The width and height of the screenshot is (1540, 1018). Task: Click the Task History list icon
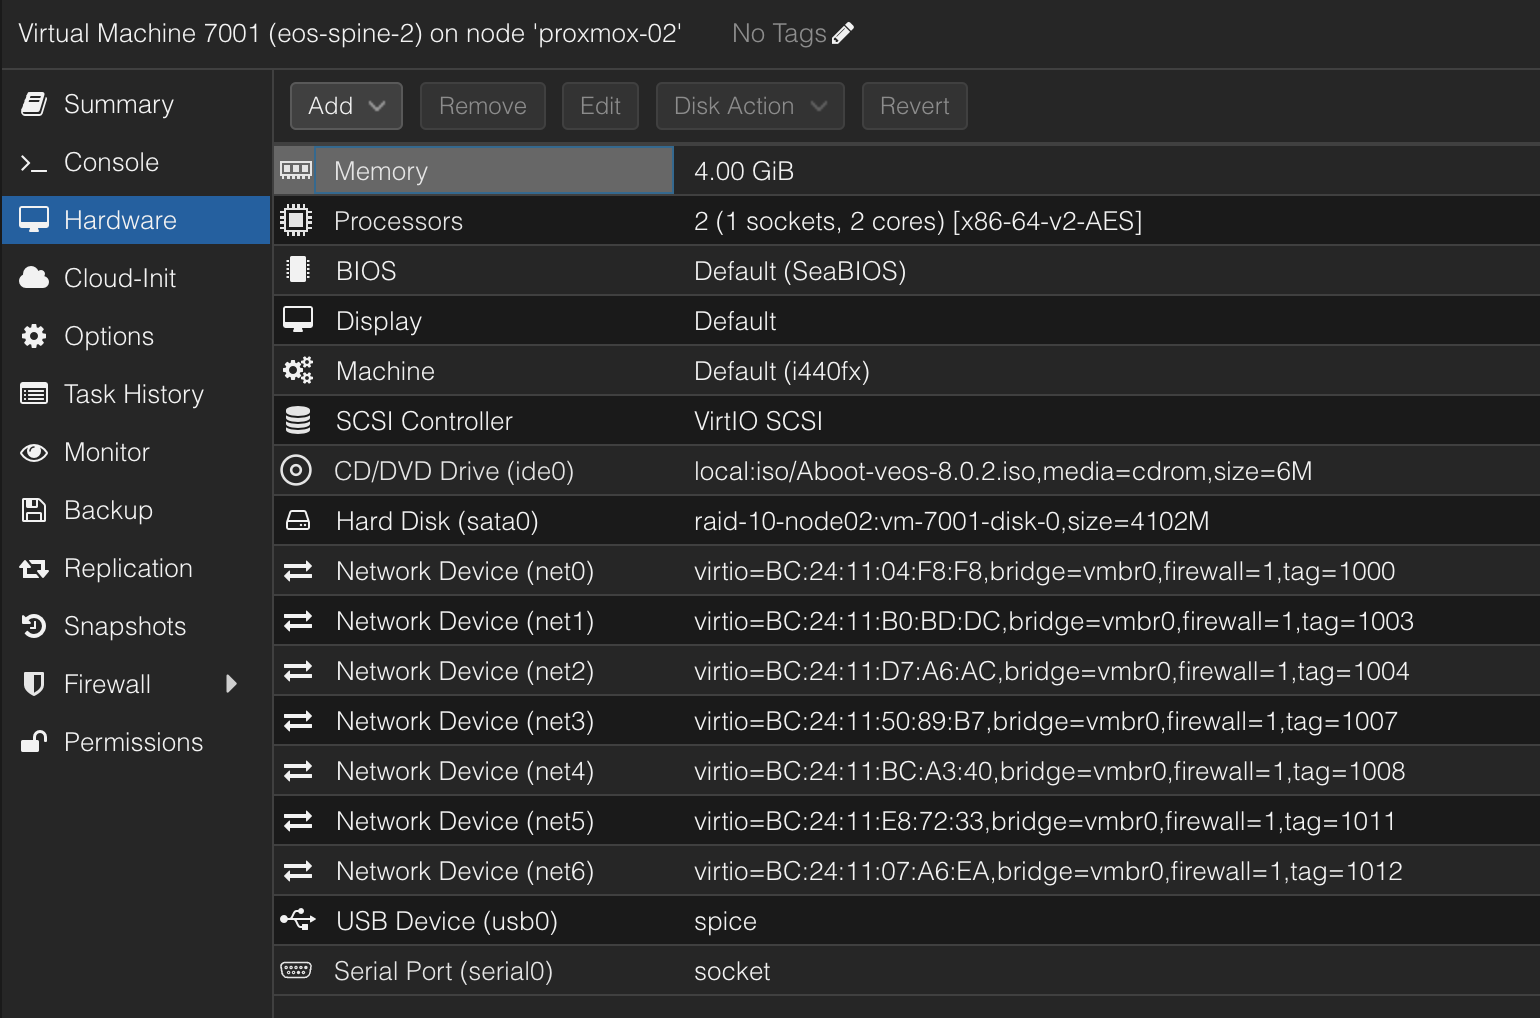pos(34,394)
